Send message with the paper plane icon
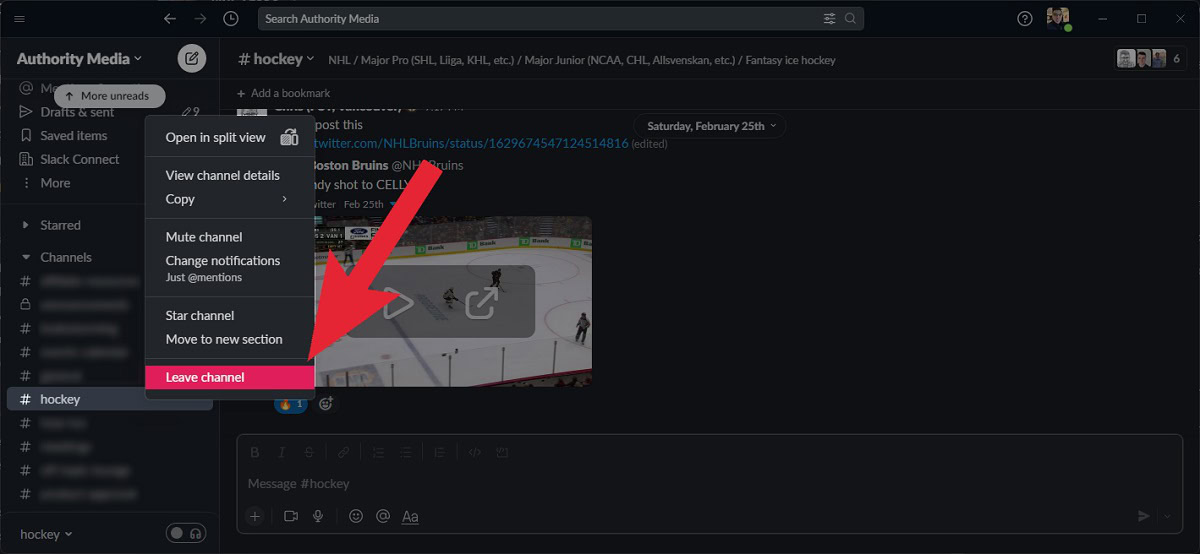This screenshot has width=1200, height=554. (1144, 516)
